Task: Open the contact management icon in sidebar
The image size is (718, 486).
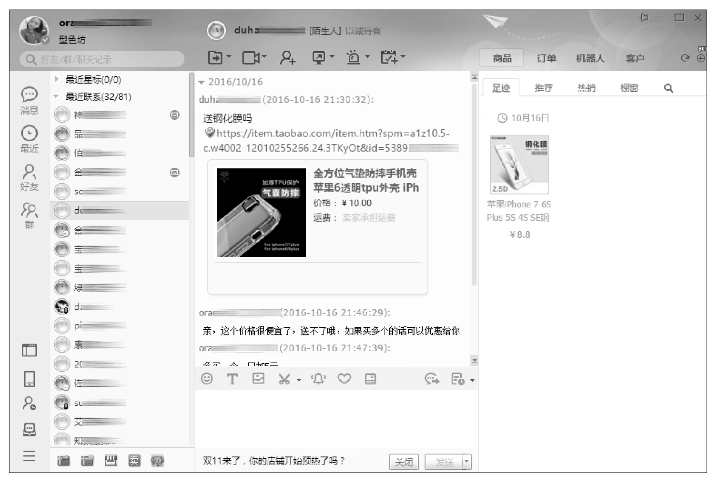Action: 29,403
